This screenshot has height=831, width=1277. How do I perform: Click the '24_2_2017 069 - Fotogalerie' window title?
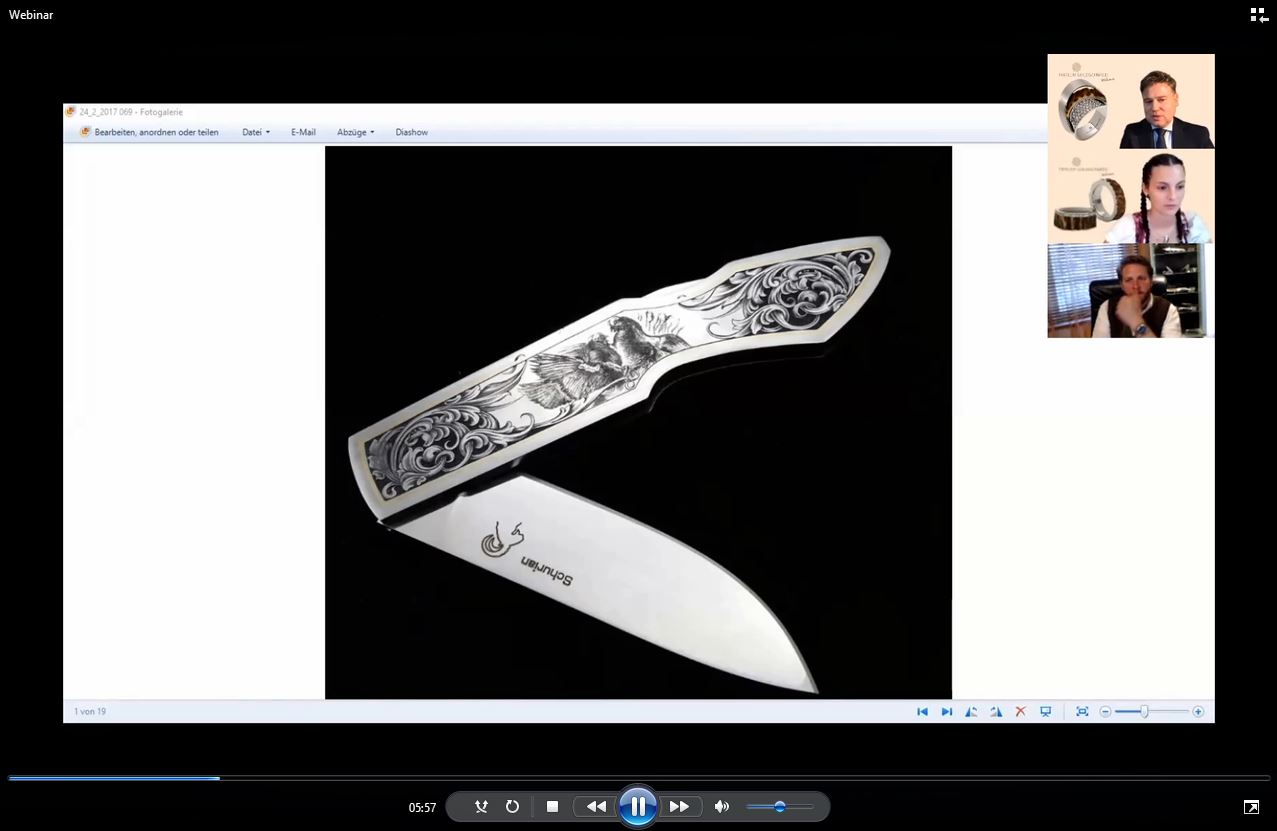(x=131, y=112)
